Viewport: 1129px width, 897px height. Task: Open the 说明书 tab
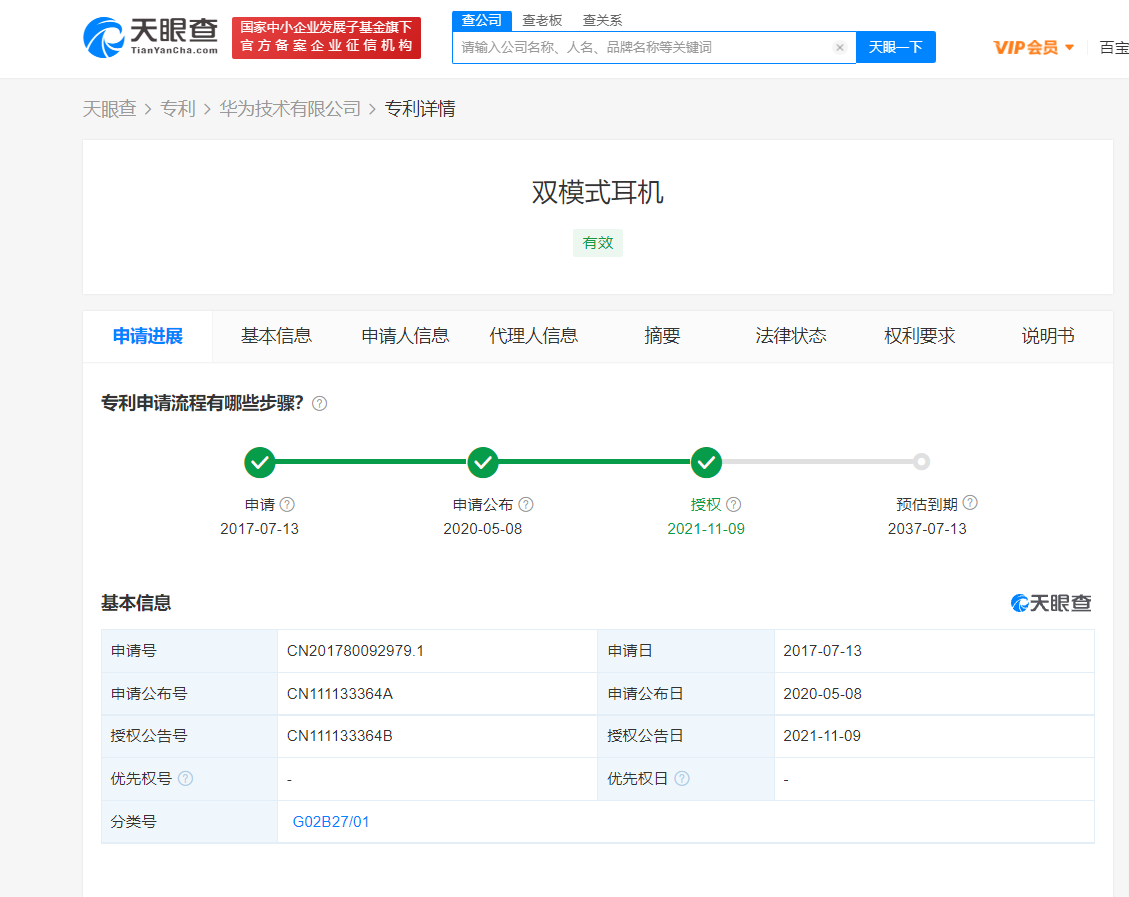(1048, 336)
